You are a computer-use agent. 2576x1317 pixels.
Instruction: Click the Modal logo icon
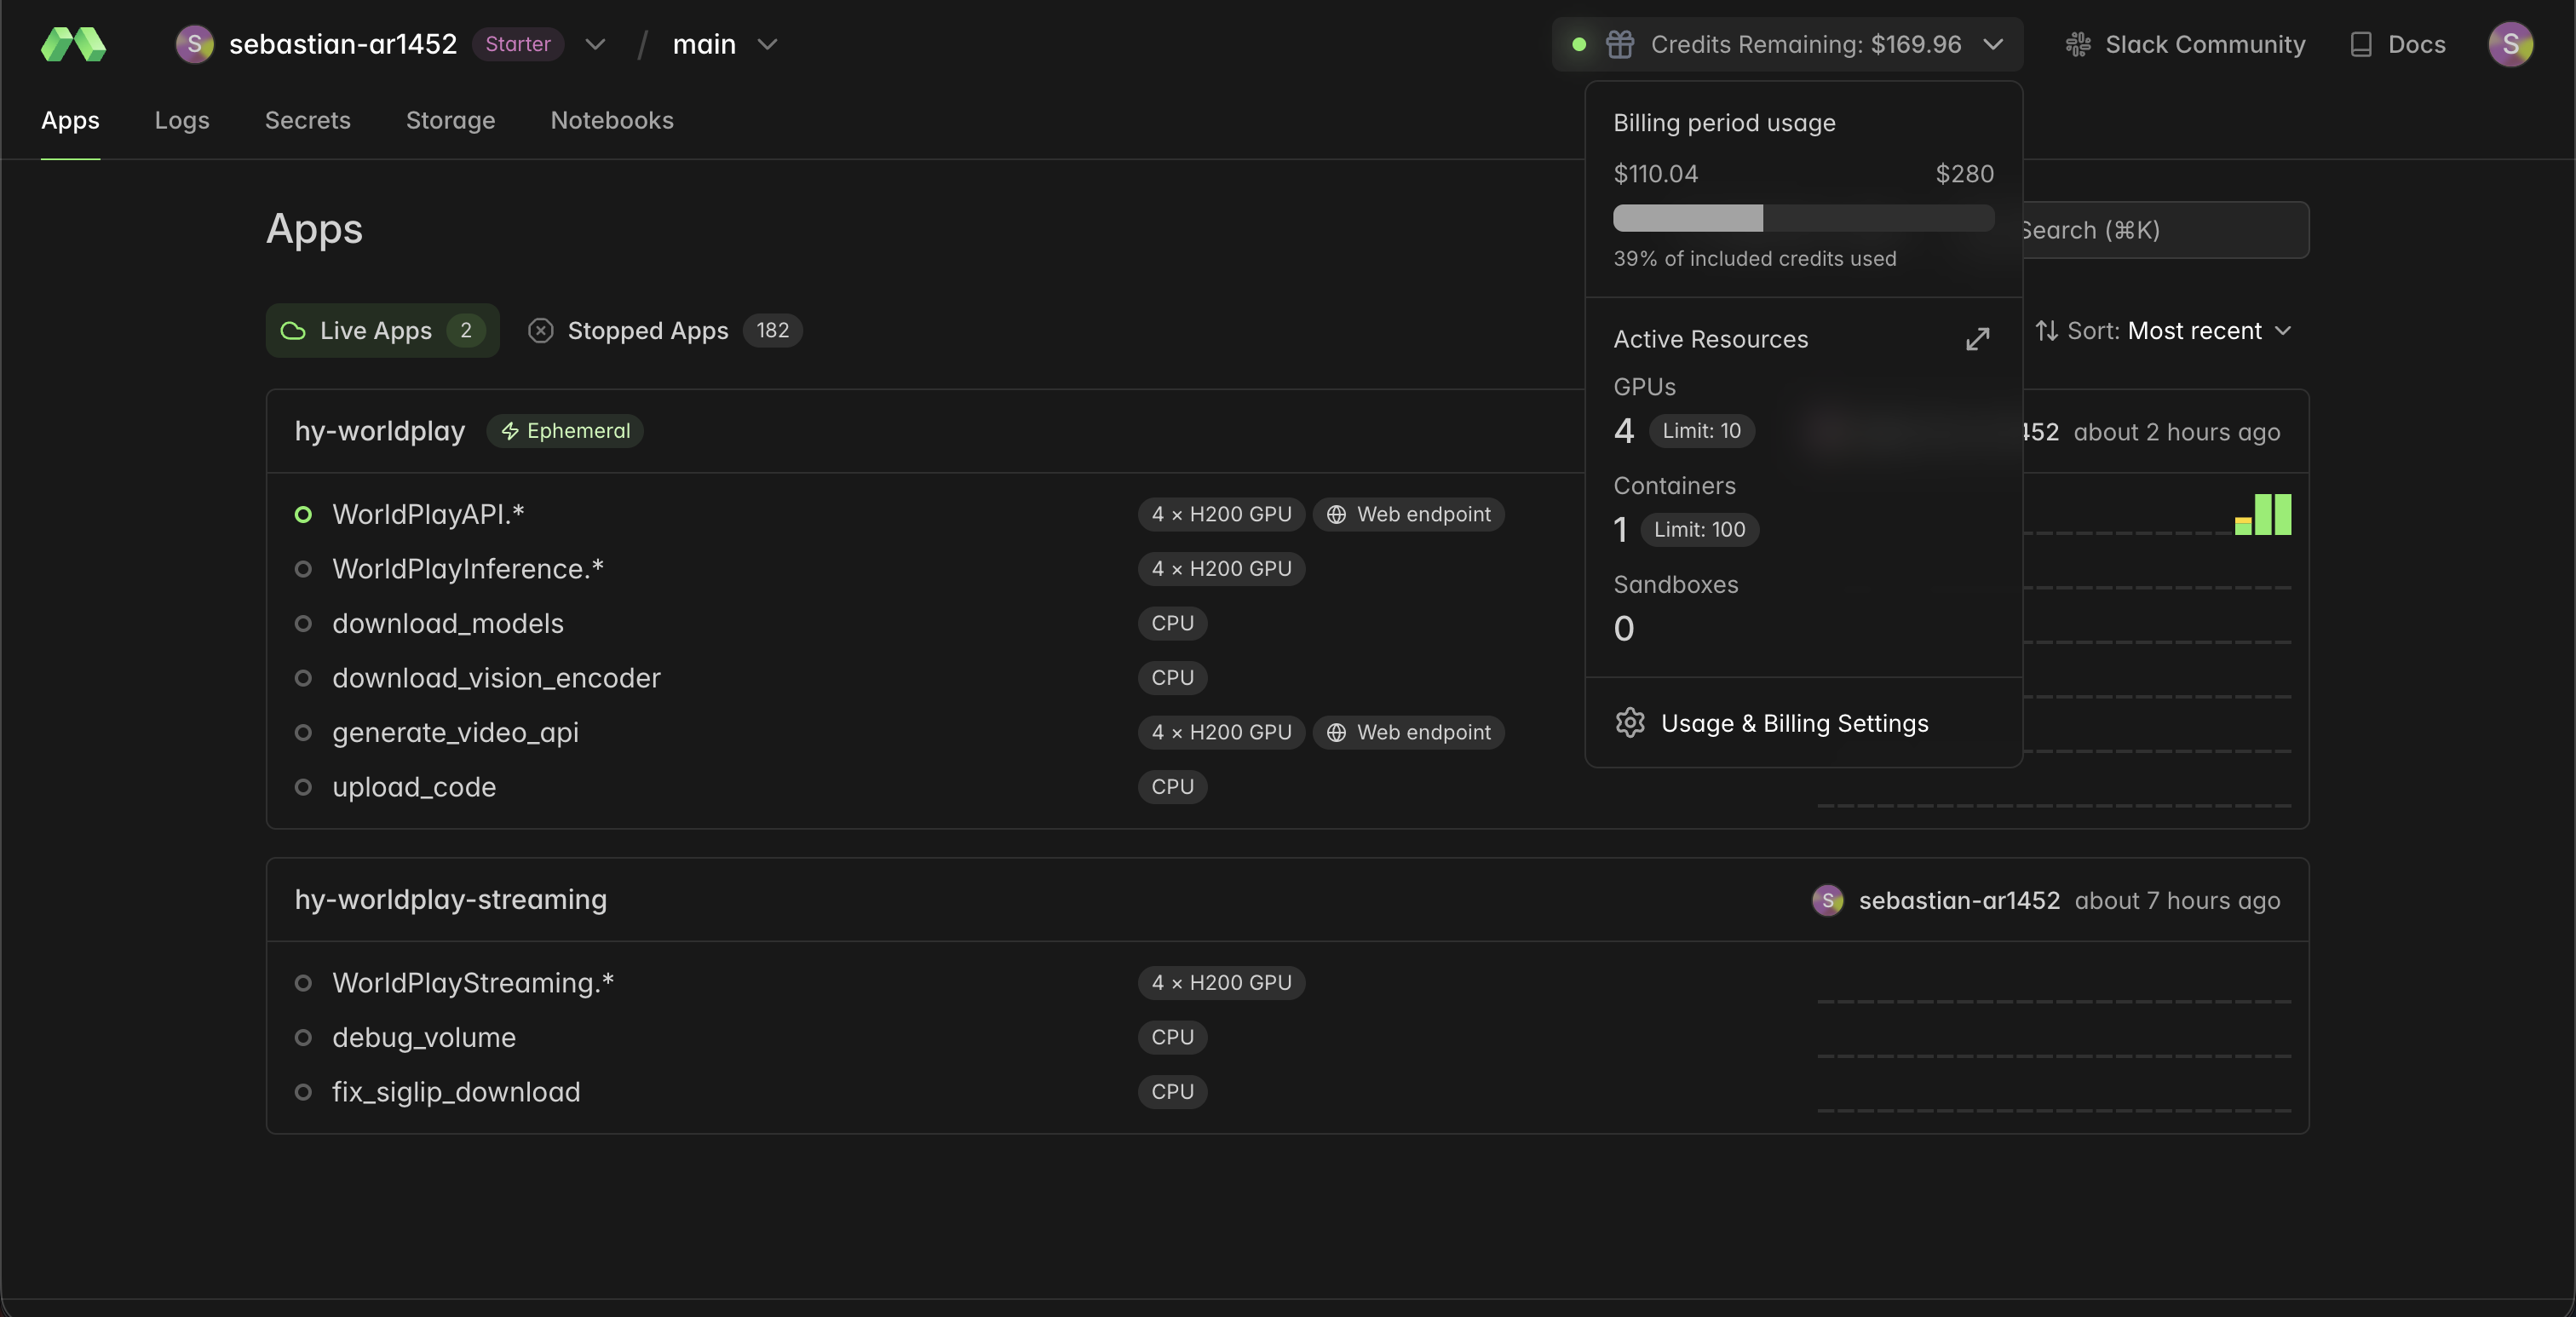click(x=73, y=44)
